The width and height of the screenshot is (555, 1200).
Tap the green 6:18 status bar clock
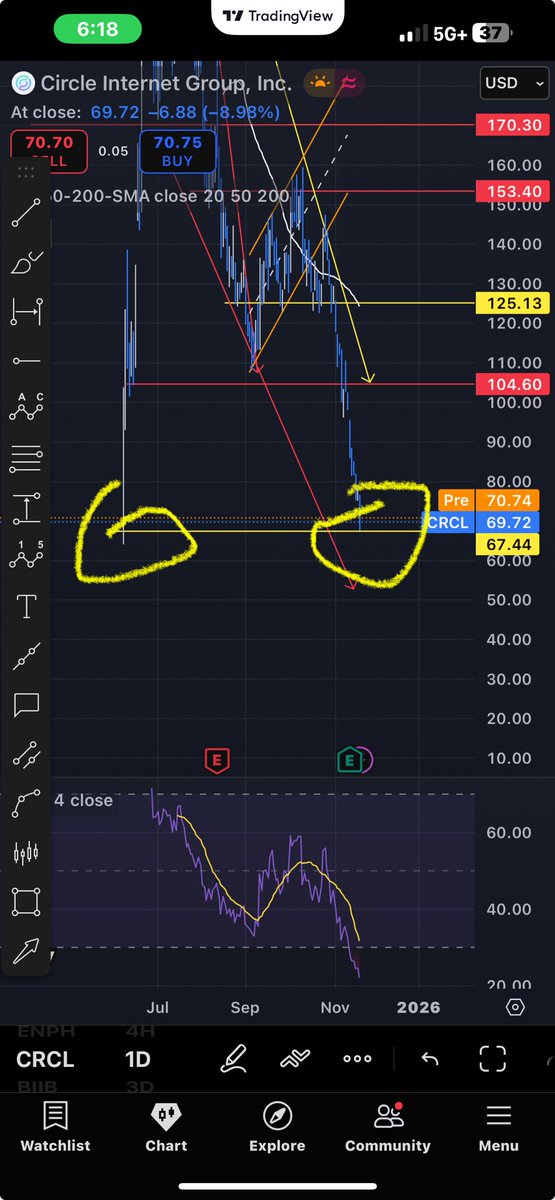[x=97, y=30]
